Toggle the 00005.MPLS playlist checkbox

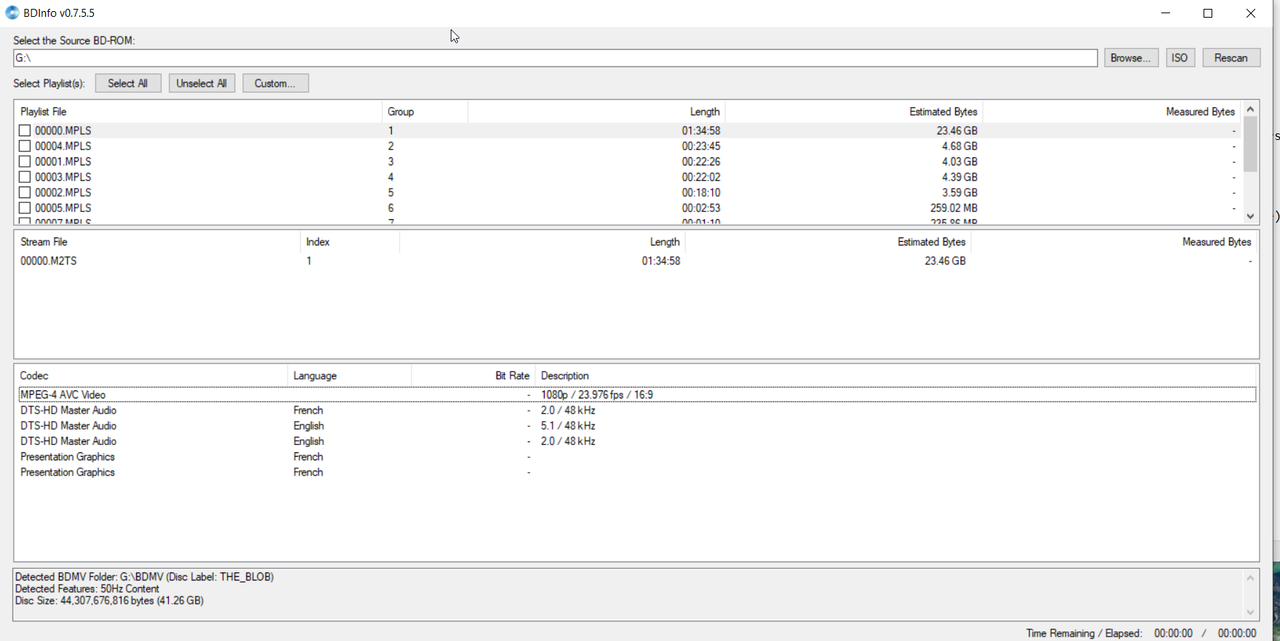tap(25, 208)
